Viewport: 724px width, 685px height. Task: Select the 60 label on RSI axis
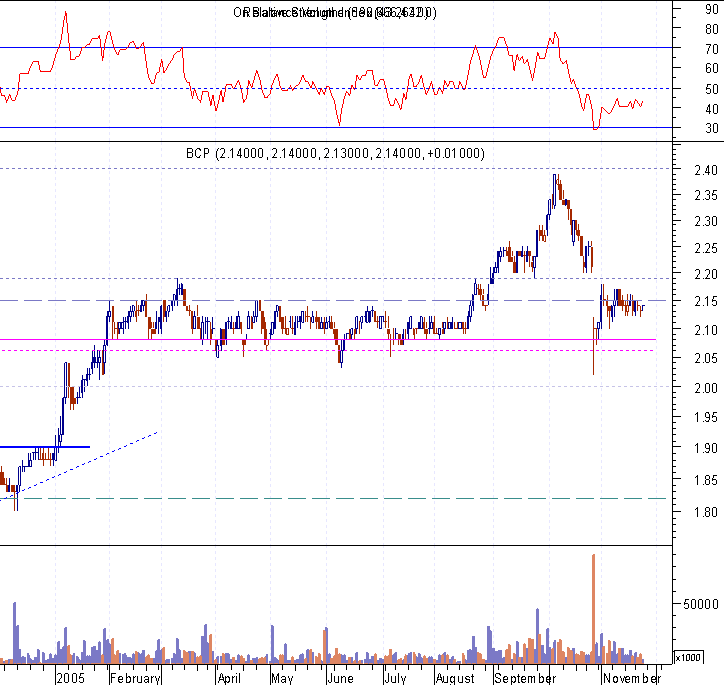[712, 68]
